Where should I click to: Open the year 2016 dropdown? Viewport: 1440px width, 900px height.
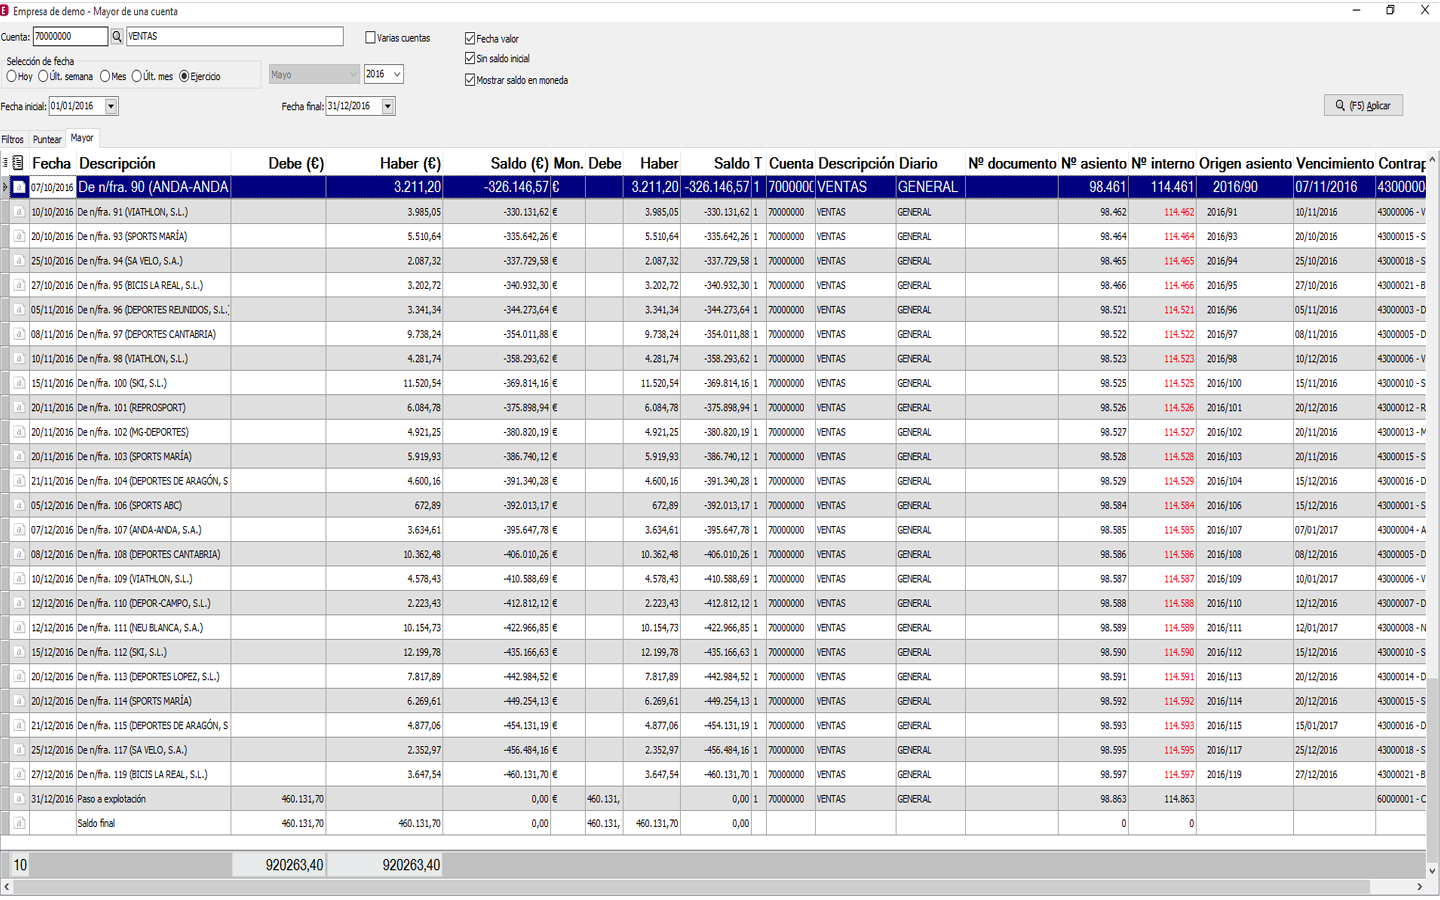pyautogui.click(x=397, y=74)
